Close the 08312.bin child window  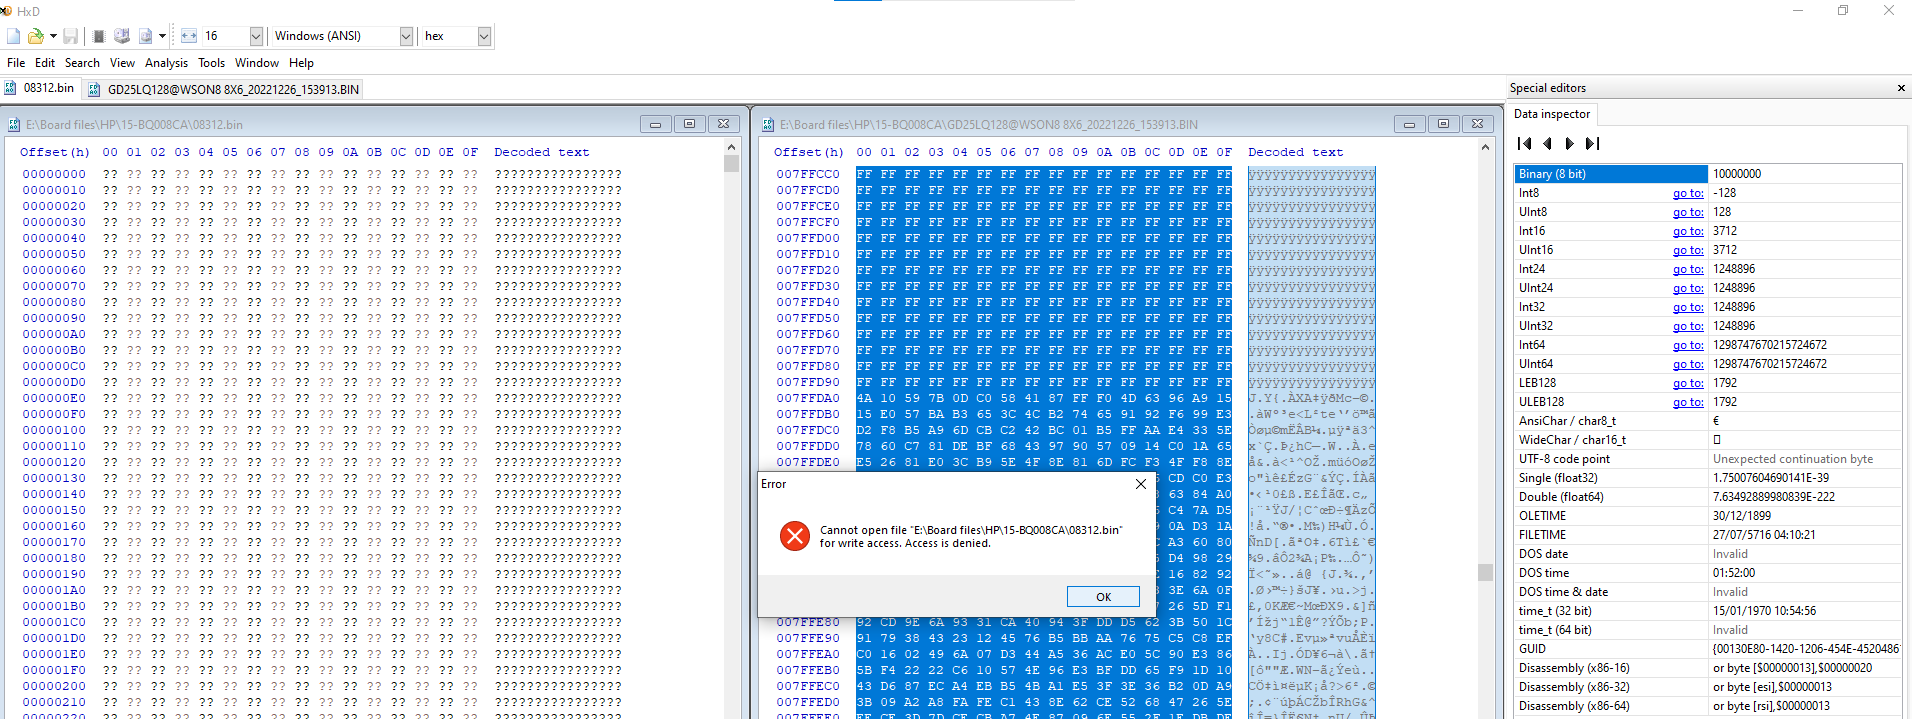point(723,124)
